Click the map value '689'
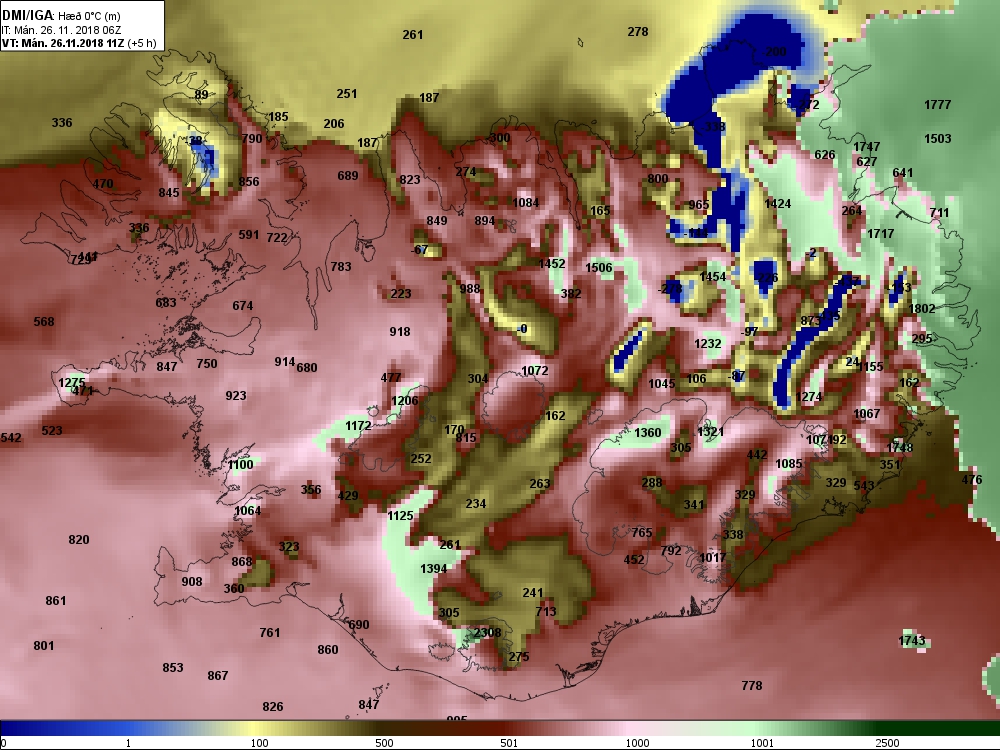The height and width of the screenshot is (750, 1000). pyautogui.click(x=348, y=175)
